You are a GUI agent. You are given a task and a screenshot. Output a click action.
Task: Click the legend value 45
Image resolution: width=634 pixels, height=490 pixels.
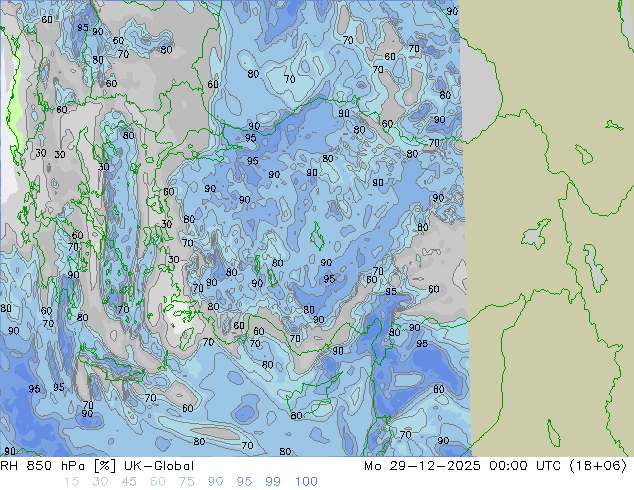tap(129, 482)
